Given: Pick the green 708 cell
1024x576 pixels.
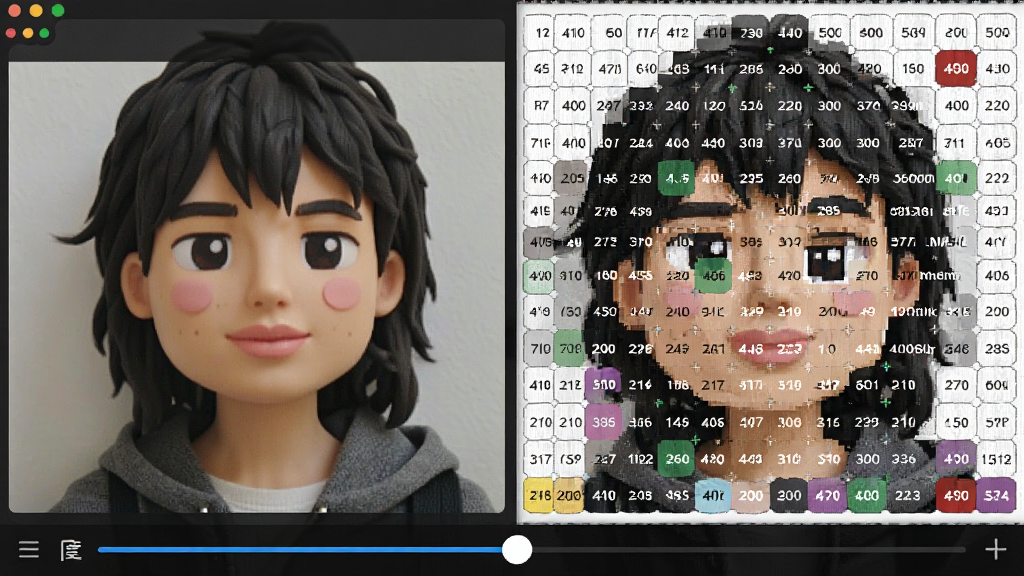Looking at the screenshot, I should click(570, 348).
